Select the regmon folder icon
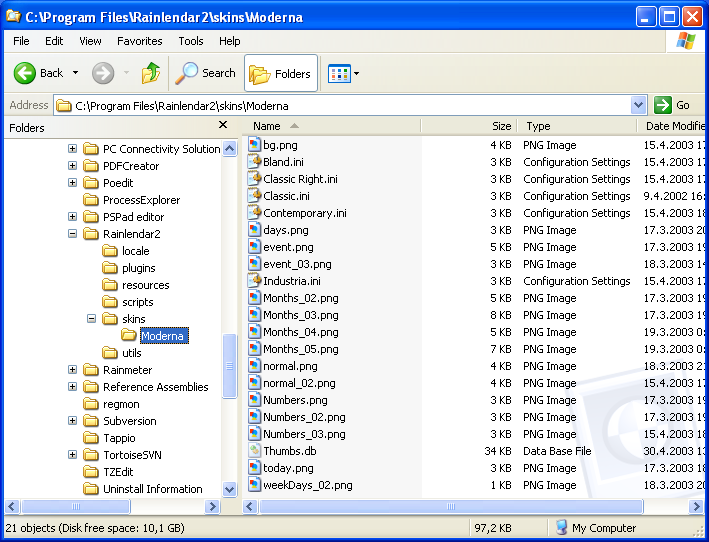This screenshot has width=709, height=542. (91, 404)
